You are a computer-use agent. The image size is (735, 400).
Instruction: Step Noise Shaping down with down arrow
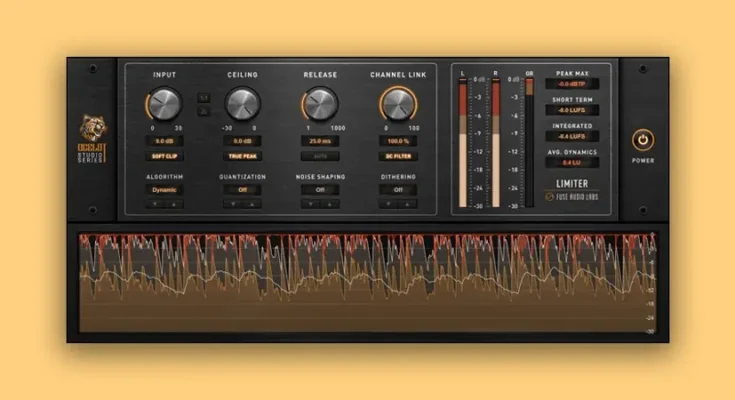tap(311, 204)
